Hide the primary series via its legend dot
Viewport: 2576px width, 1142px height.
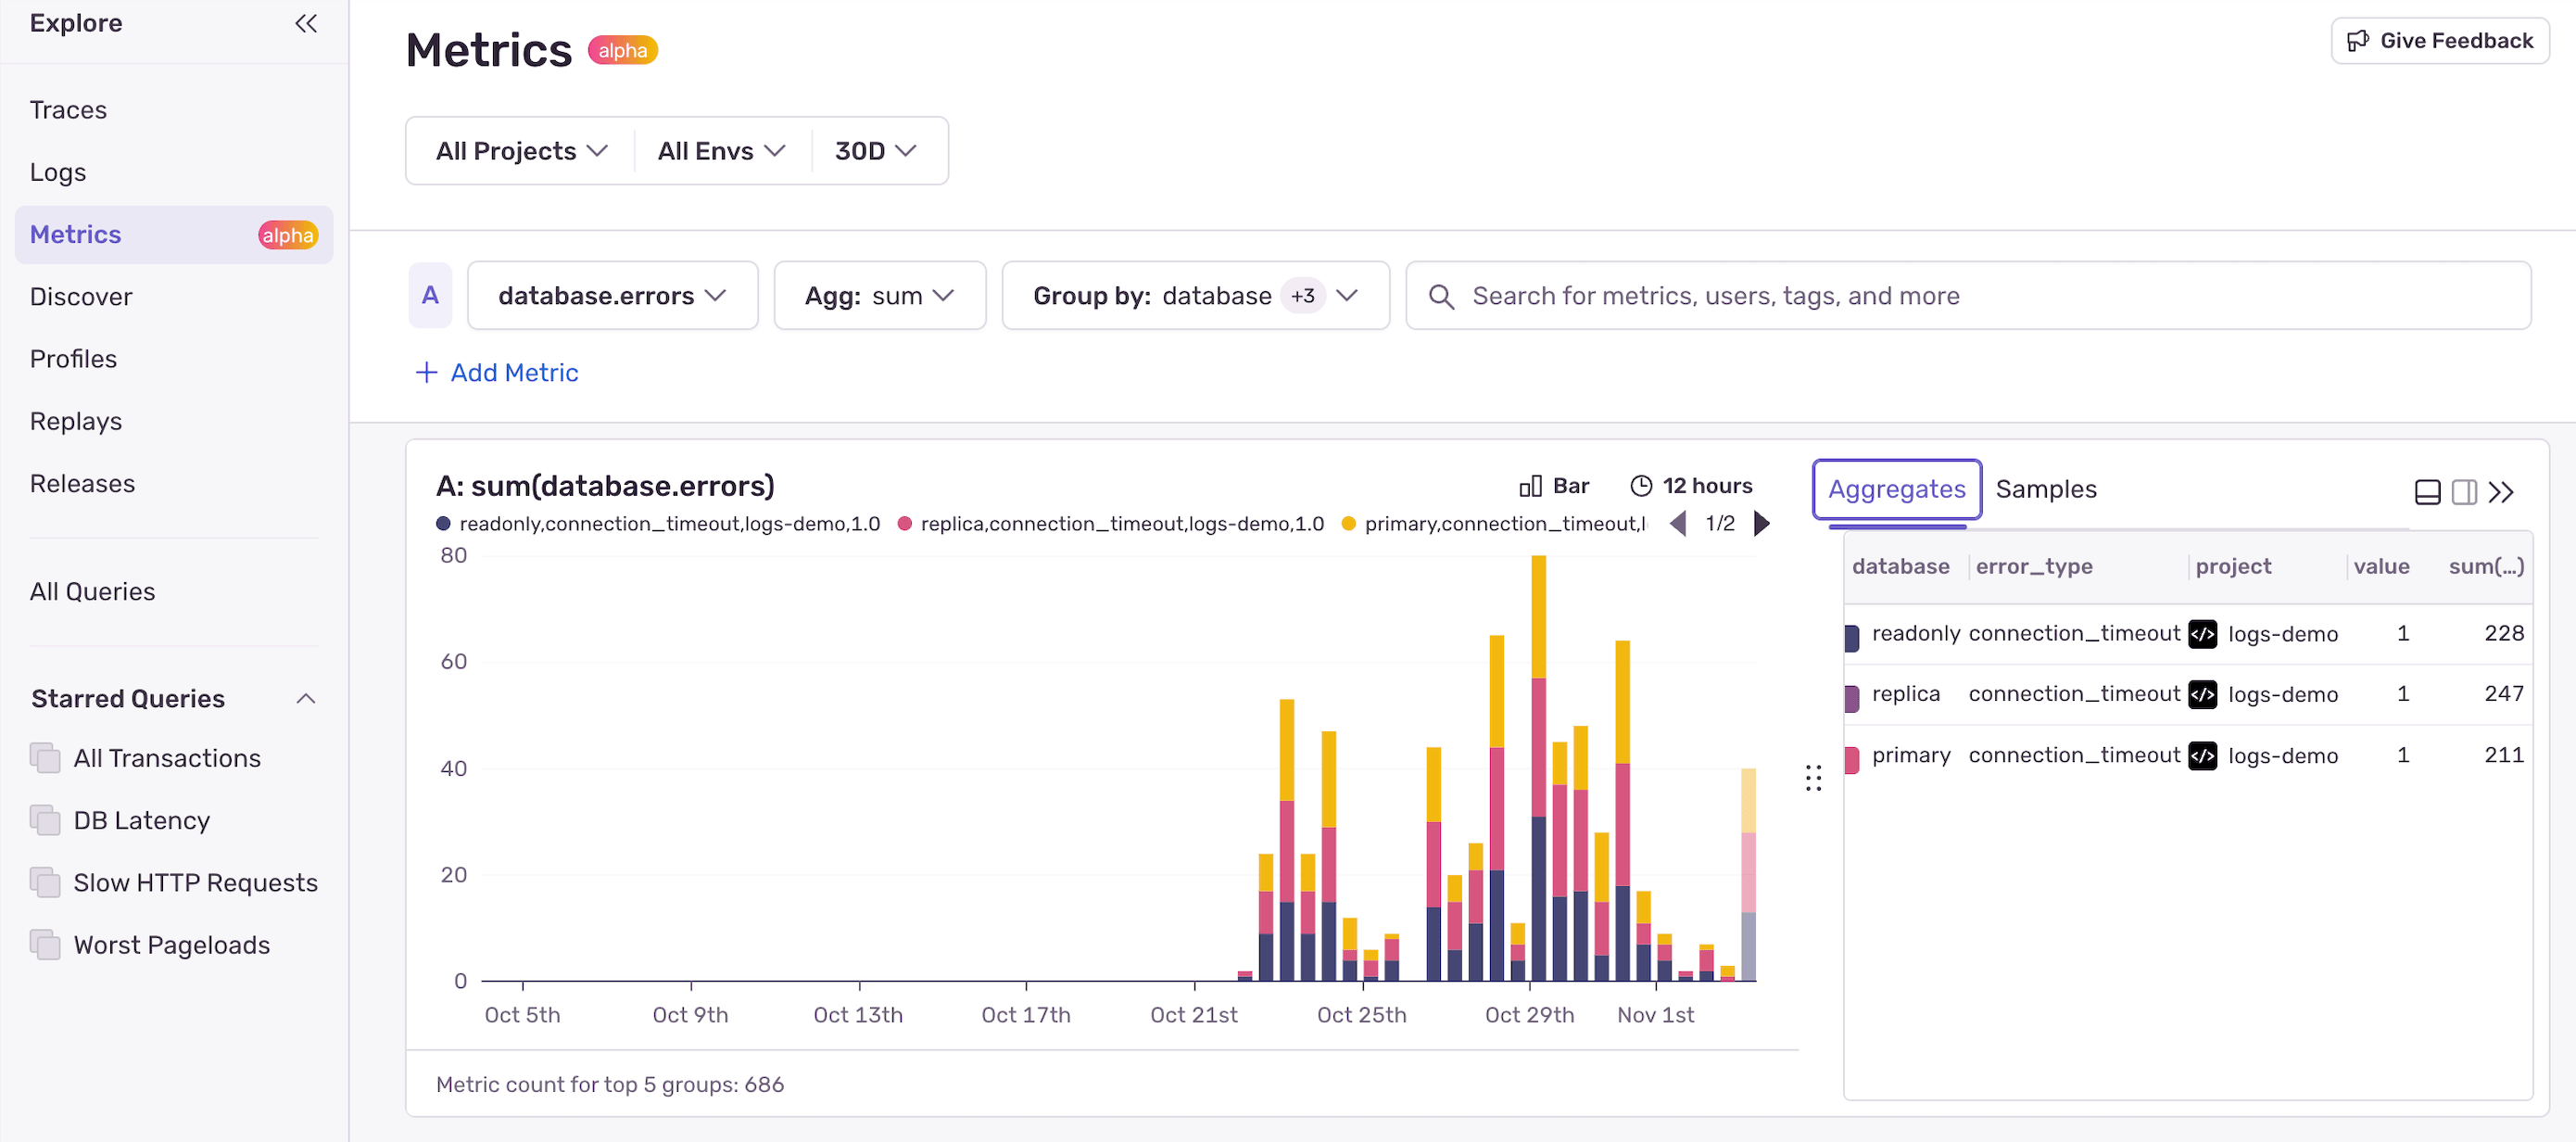tap(1349, 523)
